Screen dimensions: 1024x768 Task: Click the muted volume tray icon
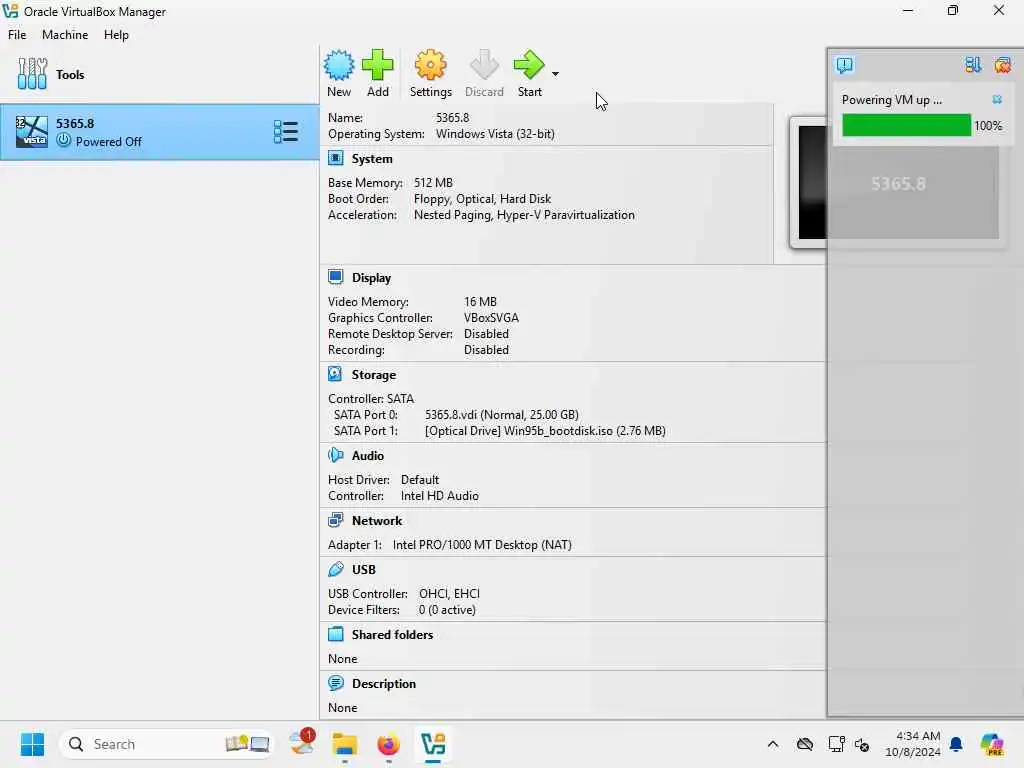click(861, 744)
